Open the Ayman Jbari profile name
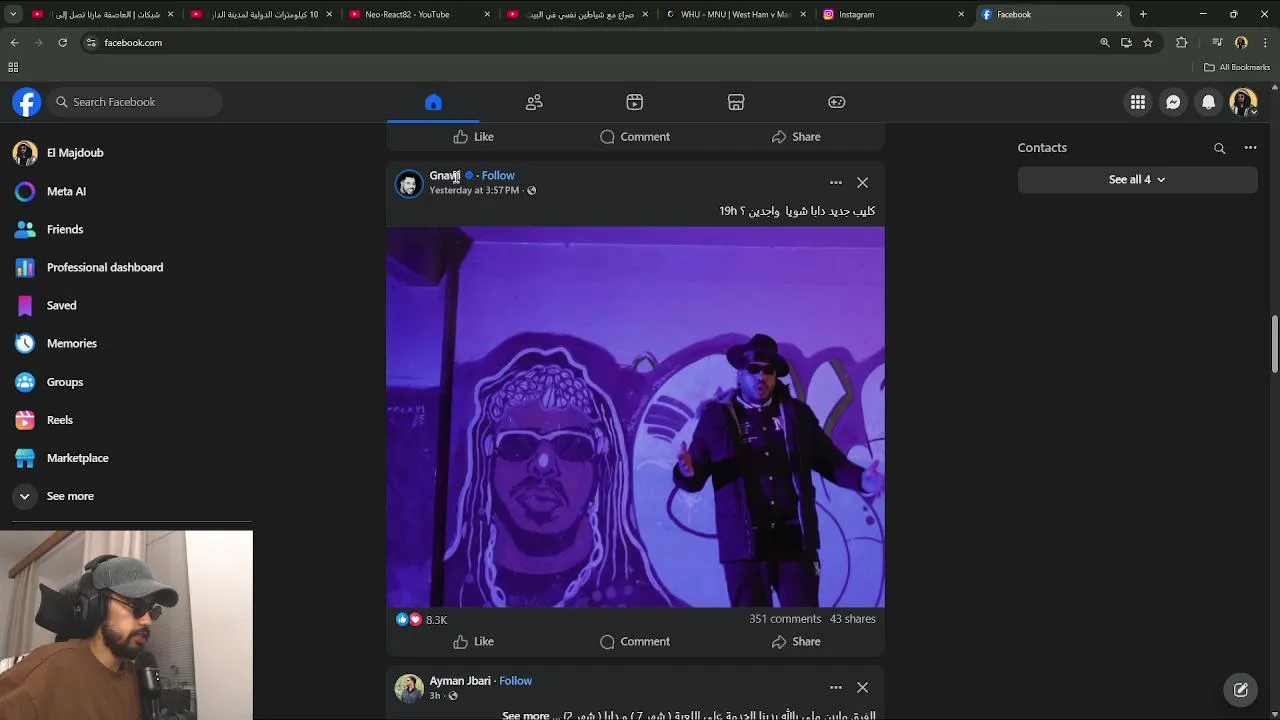 pyautogui.click(x=460, y=681)
